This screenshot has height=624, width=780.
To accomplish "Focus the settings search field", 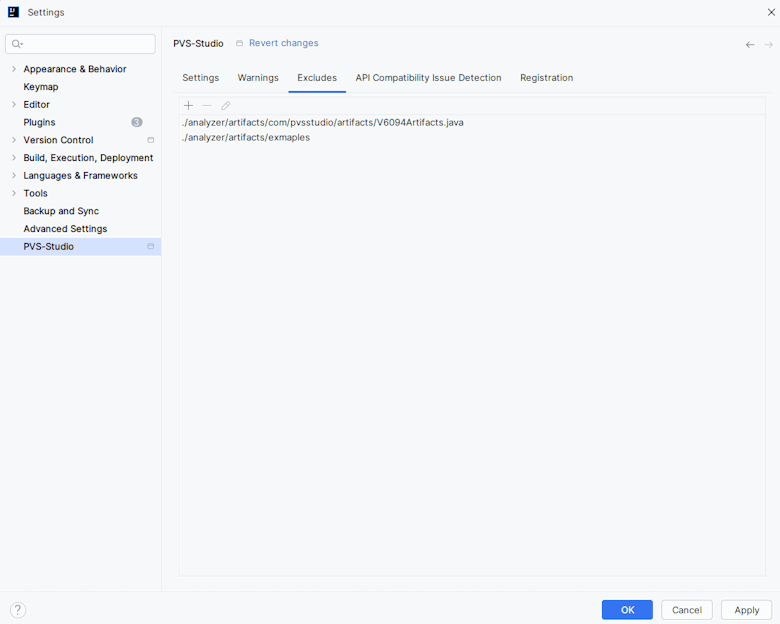I will (85, 44).
